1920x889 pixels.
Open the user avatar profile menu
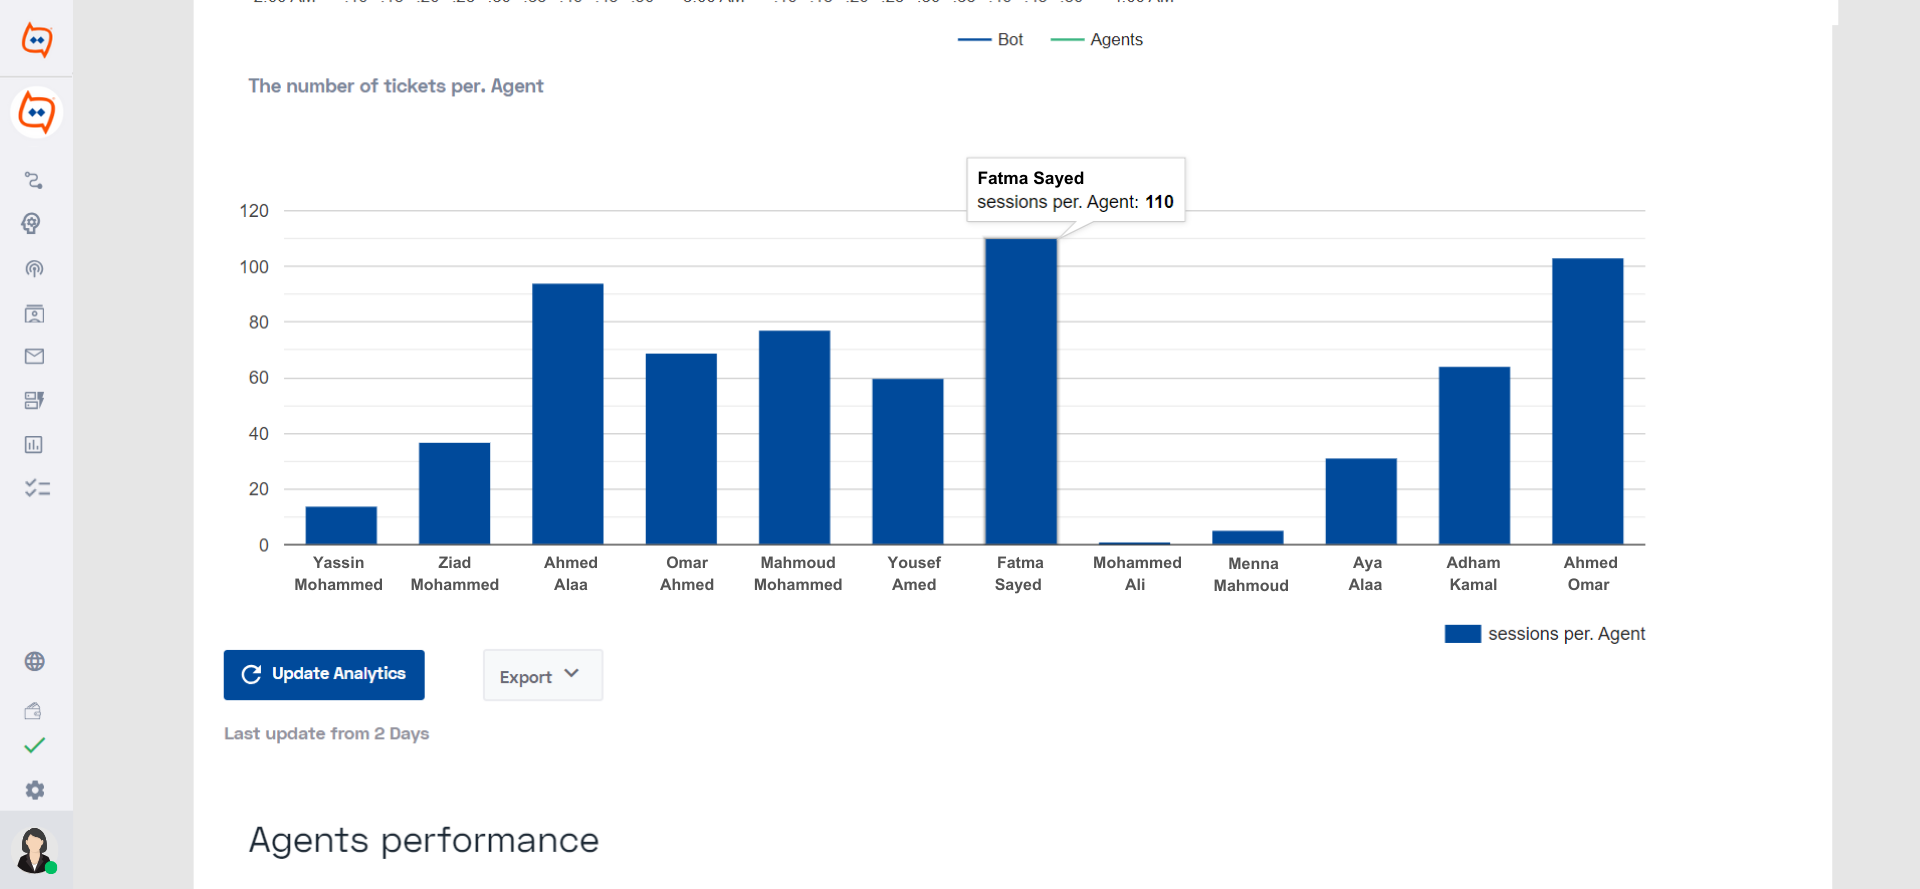click(x=36, y=850)
